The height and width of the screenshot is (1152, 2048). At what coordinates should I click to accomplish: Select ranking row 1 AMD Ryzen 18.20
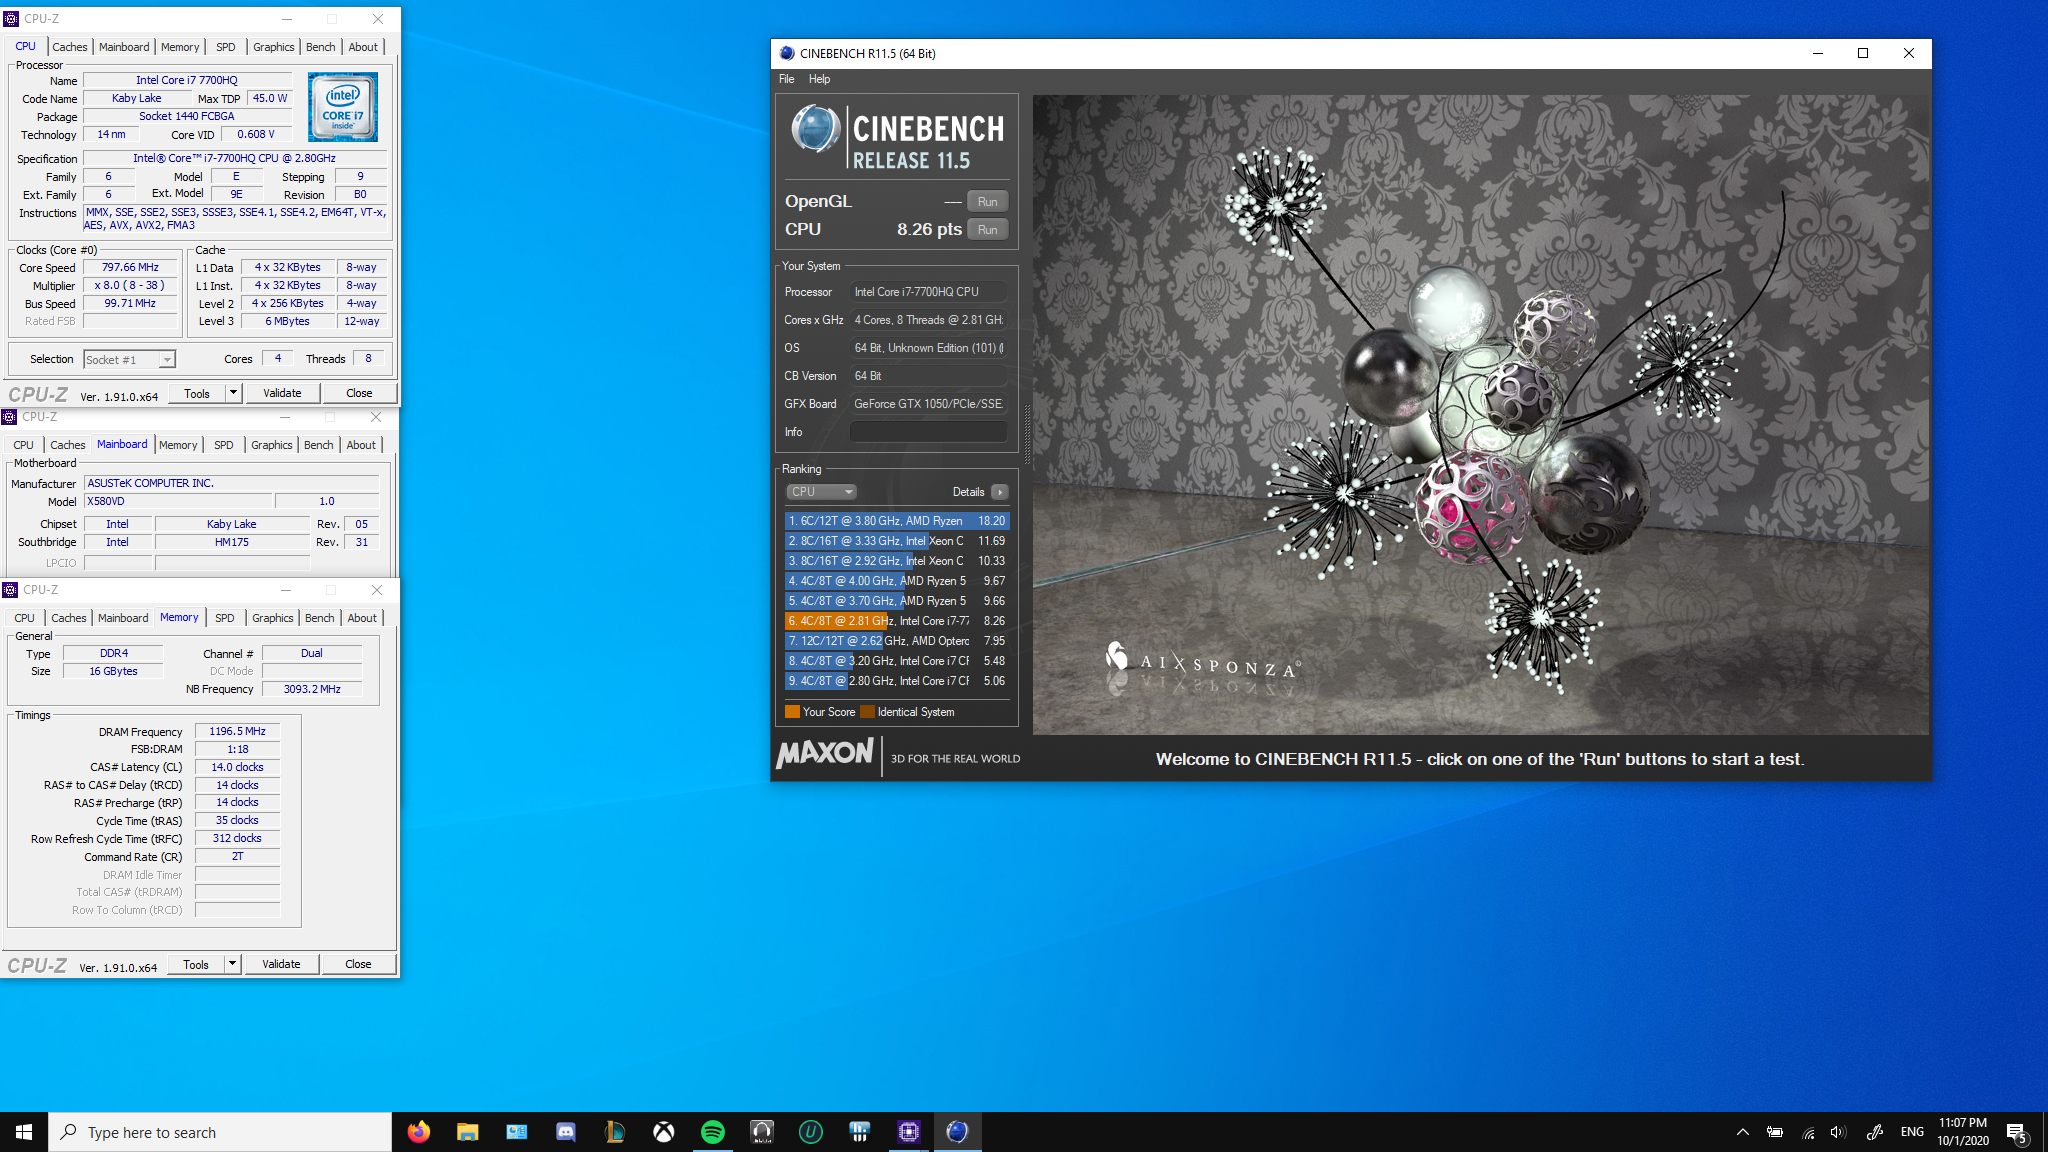[x=897, y=521]
